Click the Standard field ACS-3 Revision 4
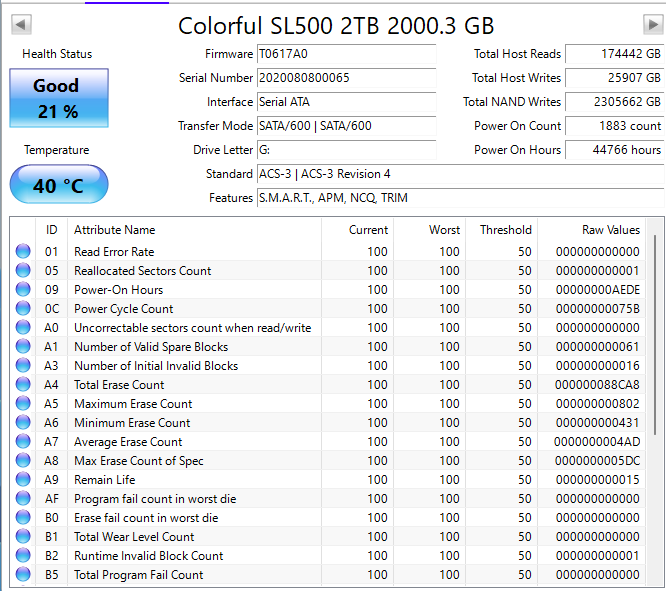This screenshot has height=591, width=666. coord(460,174)
